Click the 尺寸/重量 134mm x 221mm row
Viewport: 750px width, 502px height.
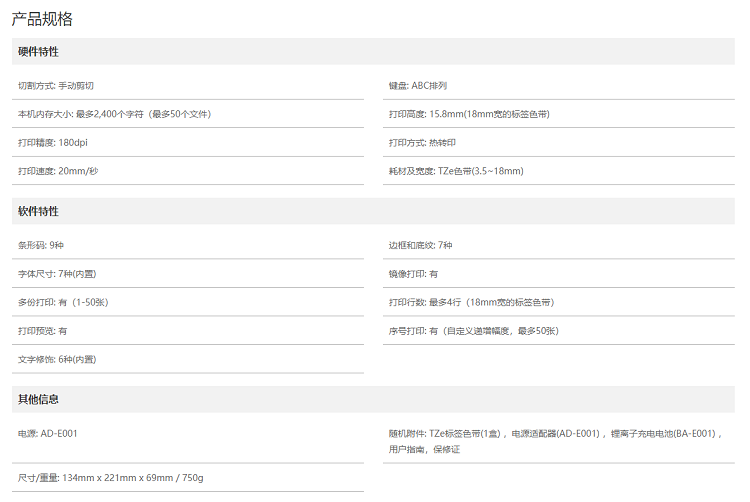point(188,478)
